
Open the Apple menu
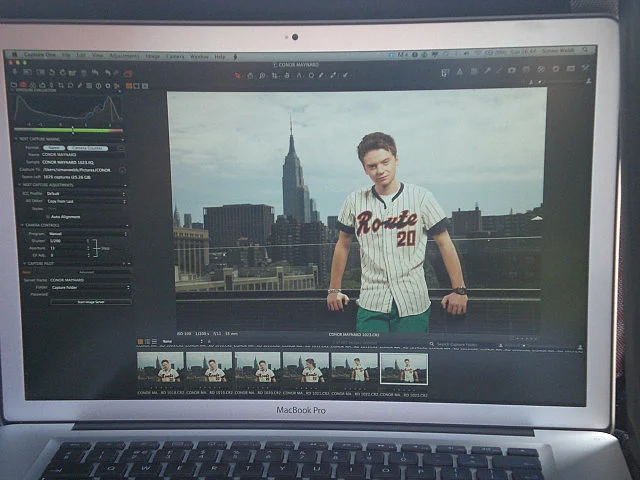pos(14,53)
